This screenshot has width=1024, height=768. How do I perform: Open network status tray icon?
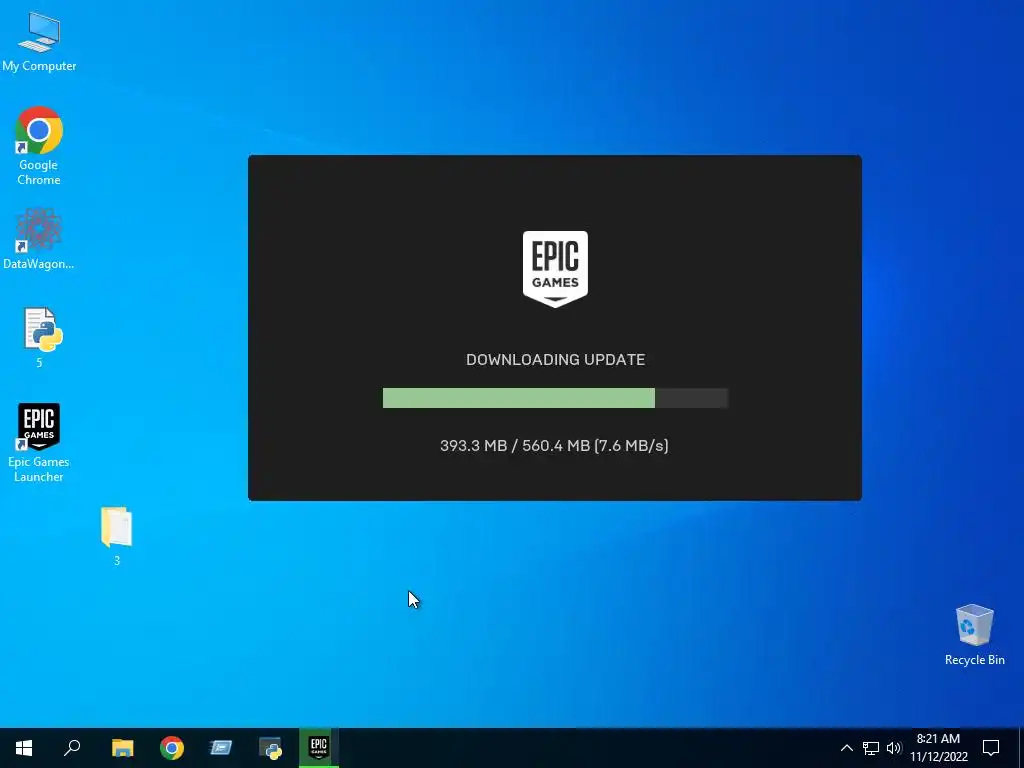[x=871, y=748]
